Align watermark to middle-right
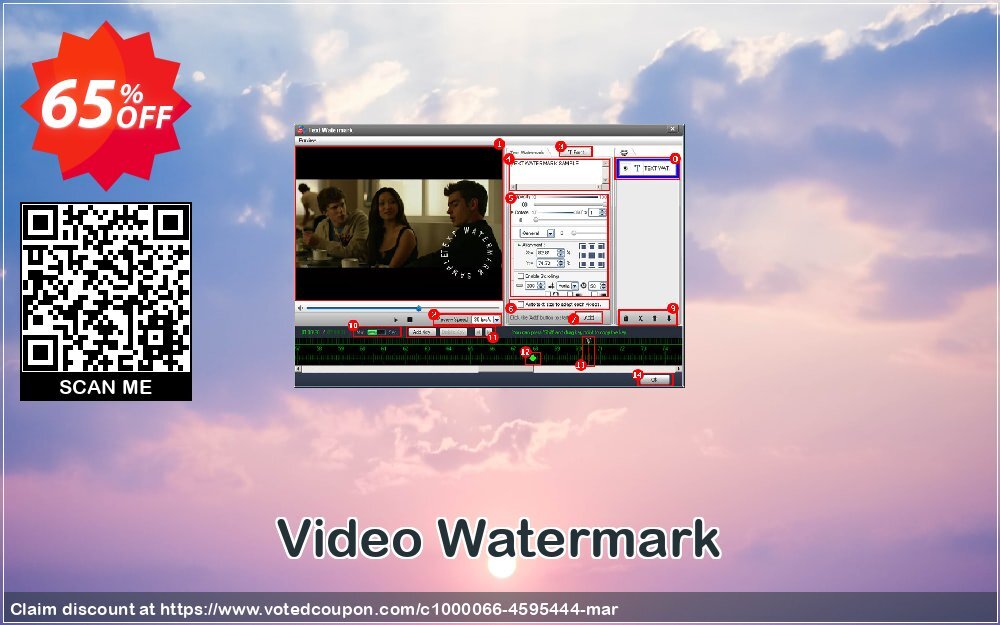Image resolution: width=1000 pixels, height=625 pixels. 601,255
